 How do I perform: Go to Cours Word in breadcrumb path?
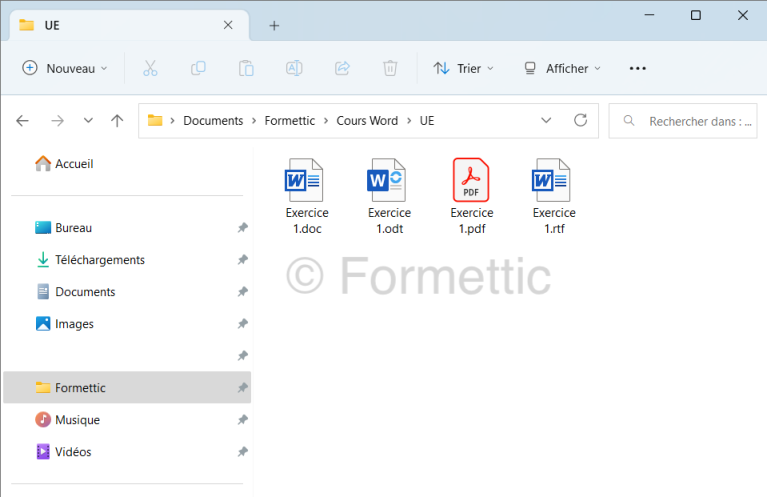tap(367, 120)
